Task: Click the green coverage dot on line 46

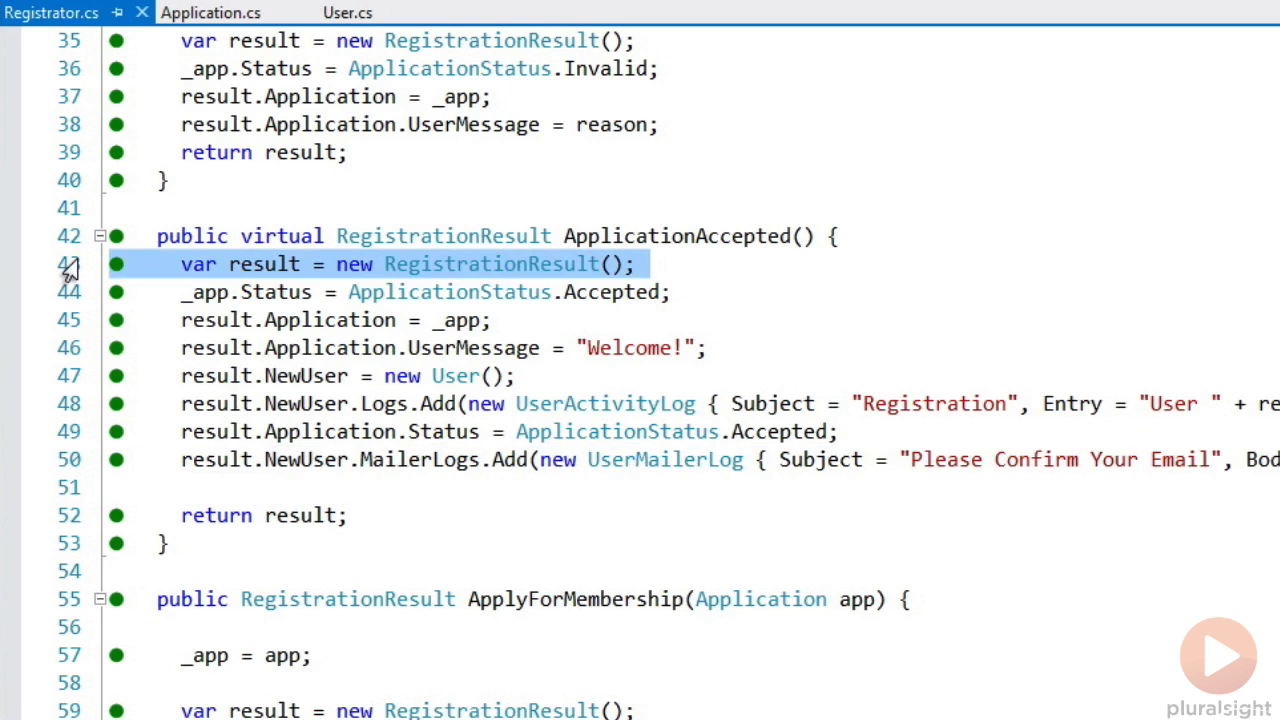Action: pyautogui.click(x=117, y=348)
